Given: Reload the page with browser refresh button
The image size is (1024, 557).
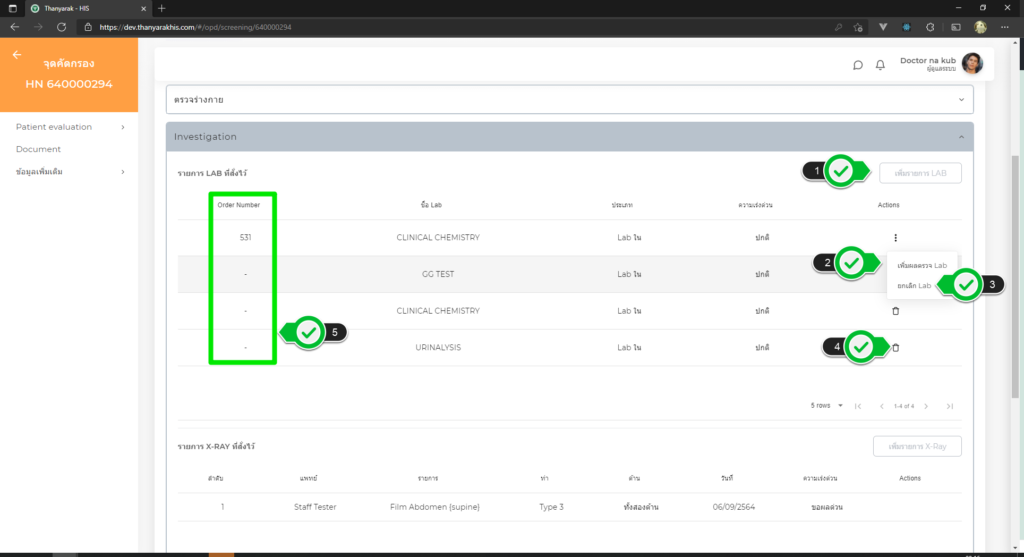Looking at the screenshot, I should [x=62, y=27].
